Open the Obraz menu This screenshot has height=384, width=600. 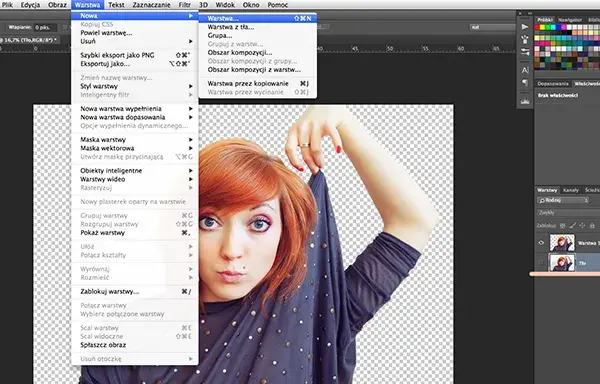click(57, 5)
